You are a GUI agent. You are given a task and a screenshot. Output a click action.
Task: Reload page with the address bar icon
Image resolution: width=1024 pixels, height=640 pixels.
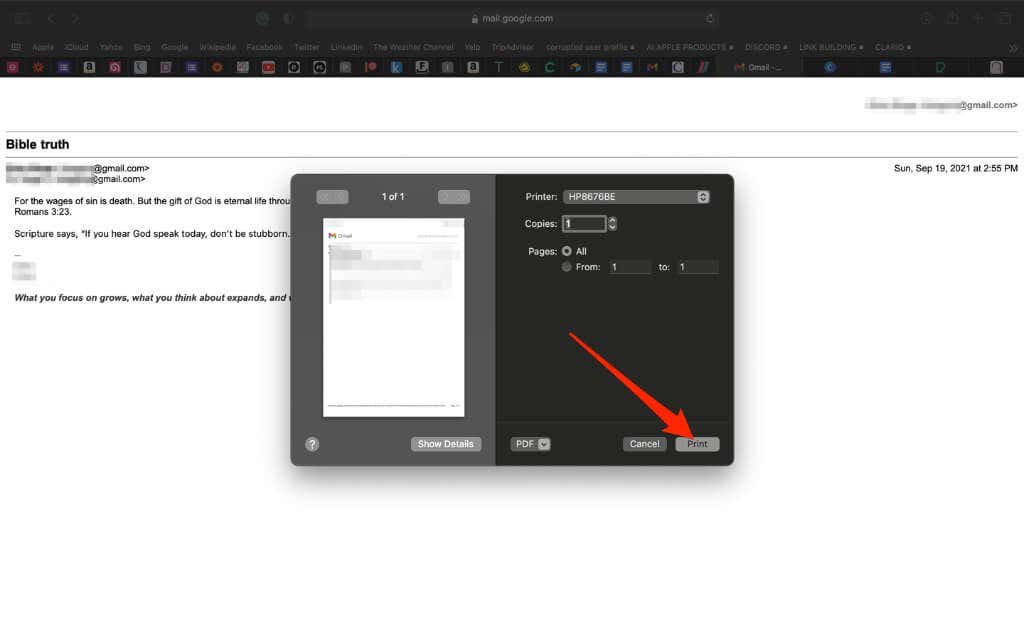(x=710, y=18)
